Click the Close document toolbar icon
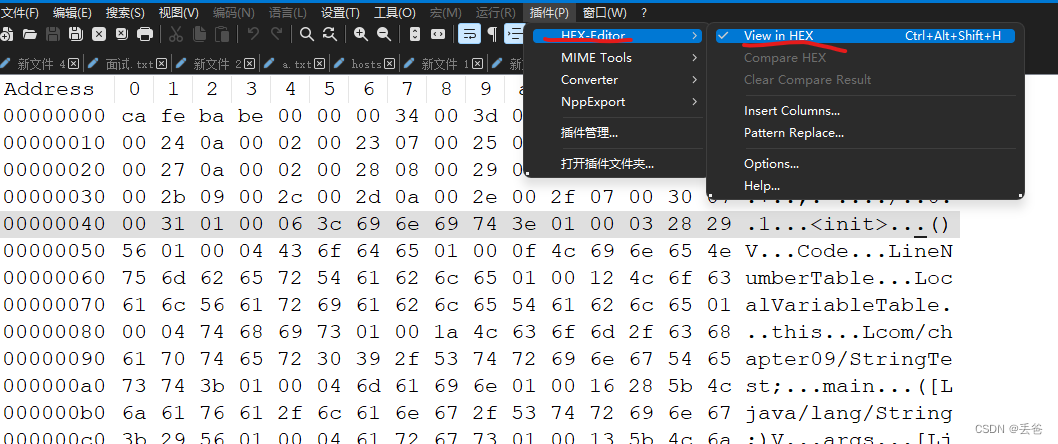 tap(99, 34)
